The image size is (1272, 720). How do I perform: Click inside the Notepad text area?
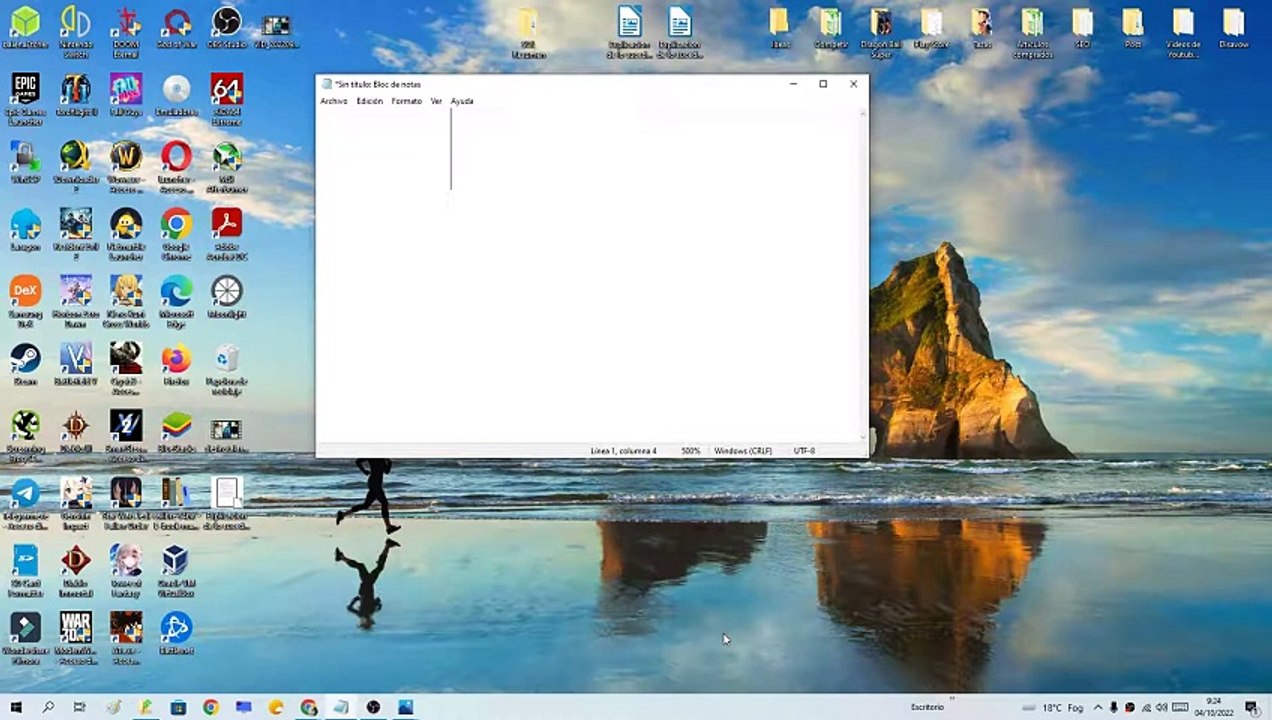590,275
